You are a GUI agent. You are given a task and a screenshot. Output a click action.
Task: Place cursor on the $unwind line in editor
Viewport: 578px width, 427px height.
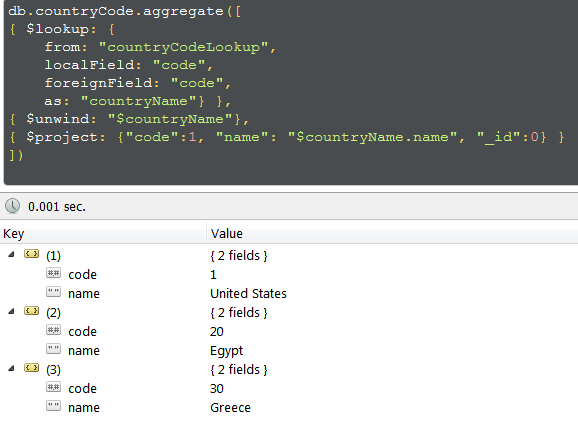point(130,119)
